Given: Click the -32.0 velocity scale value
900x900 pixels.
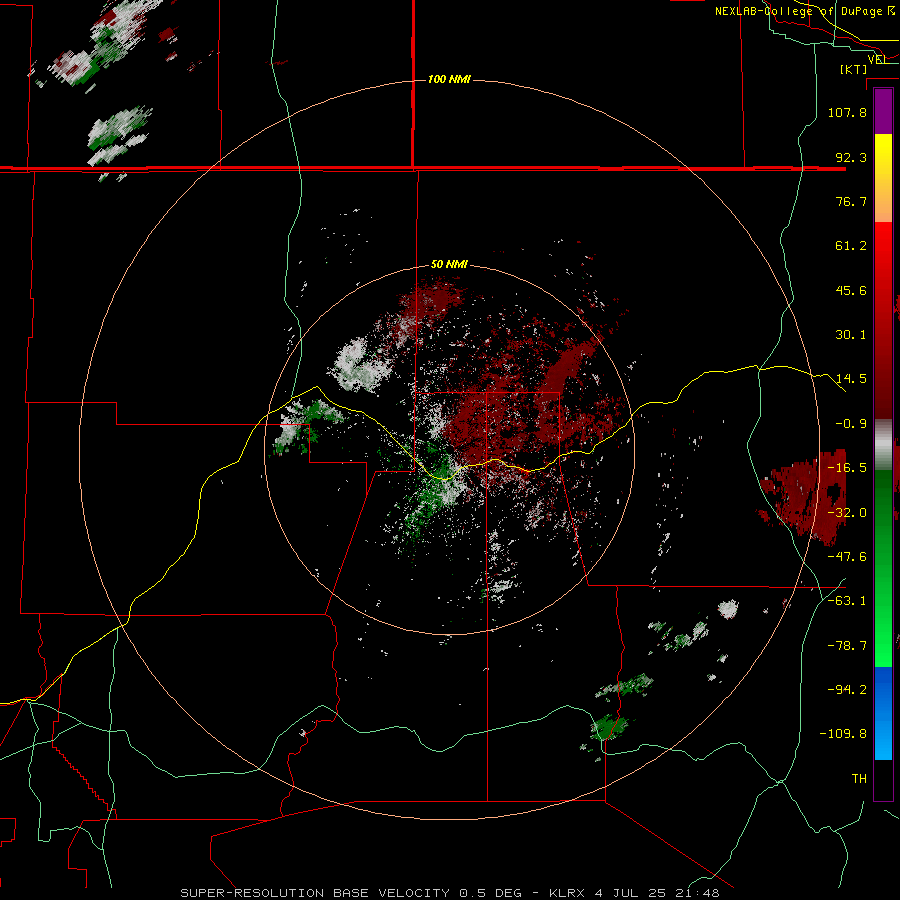Looking at the screenshot, I should pos(847,513).
